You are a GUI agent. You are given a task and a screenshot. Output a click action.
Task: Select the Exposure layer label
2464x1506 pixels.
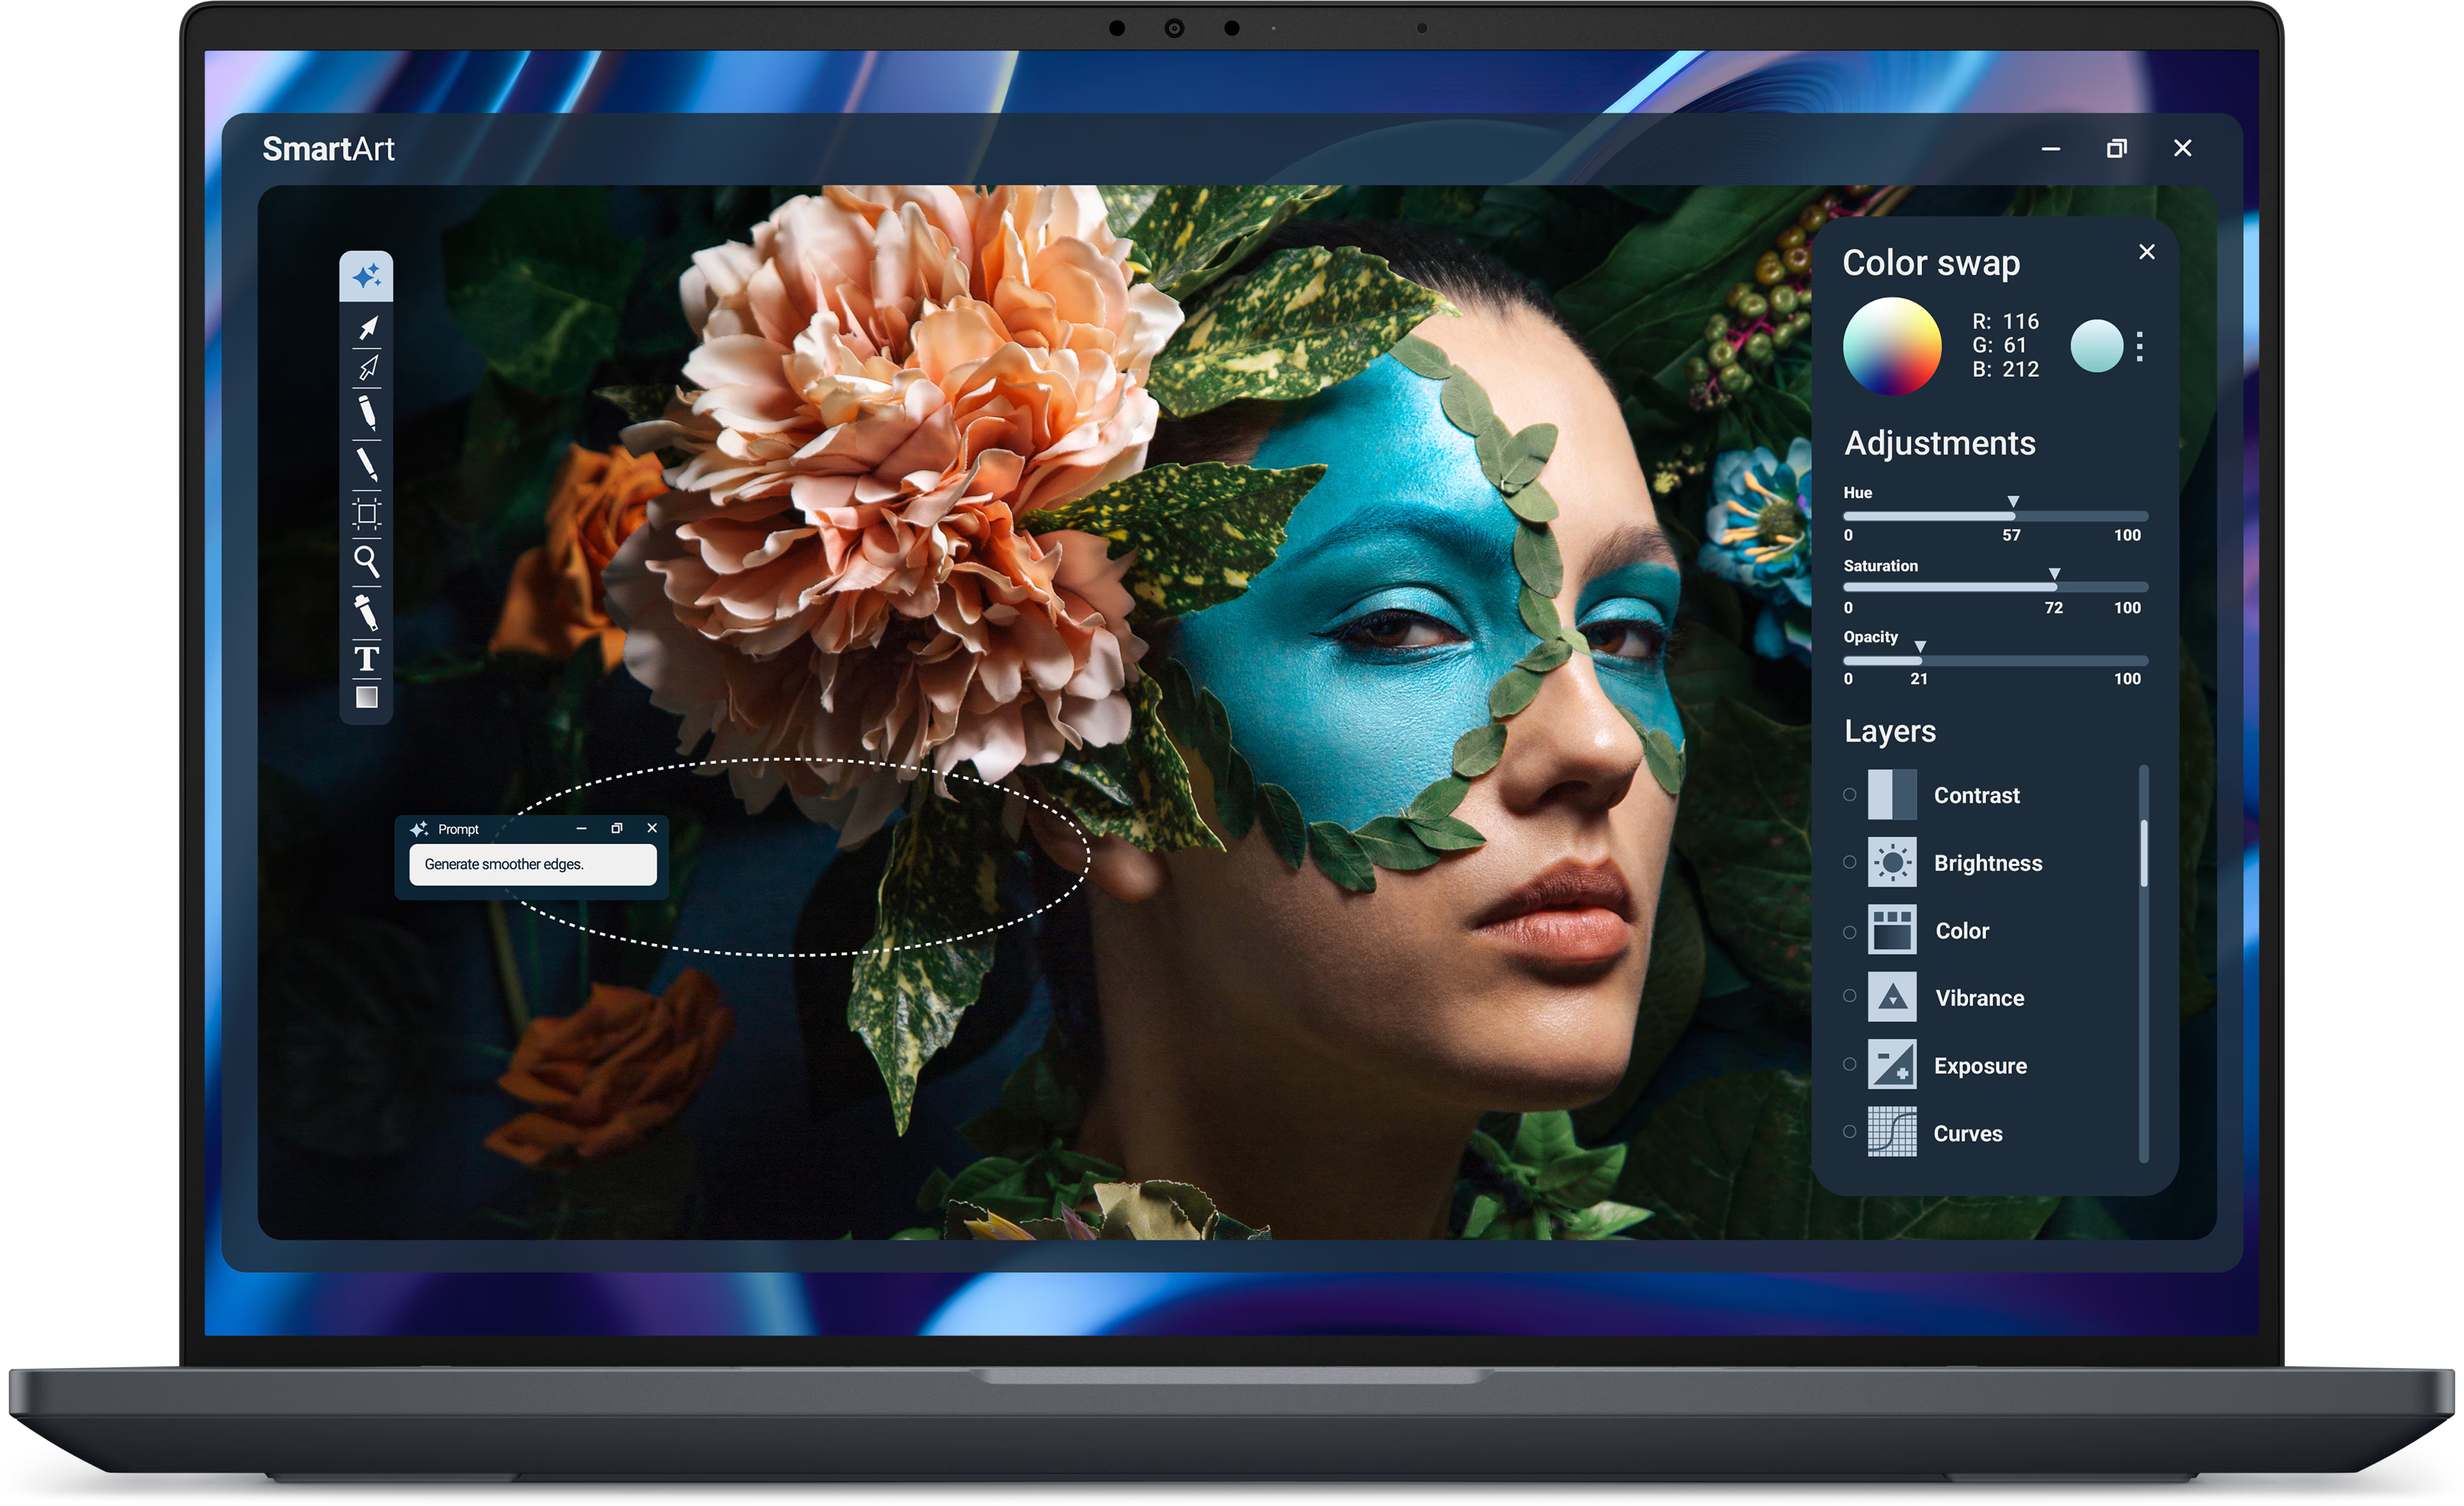click(x=1980, y=1066)
